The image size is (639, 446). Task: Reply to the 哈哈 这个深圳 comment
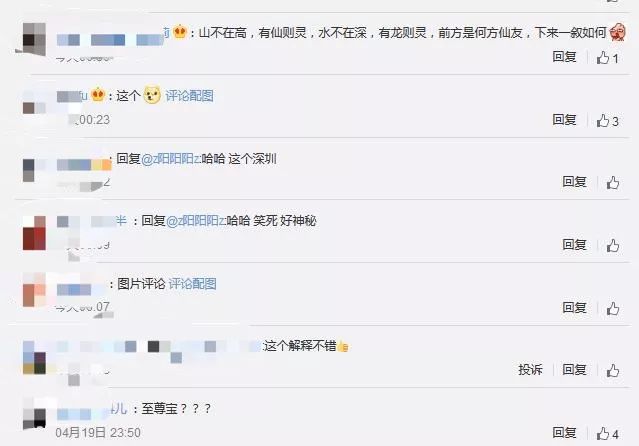click(574, 181)
